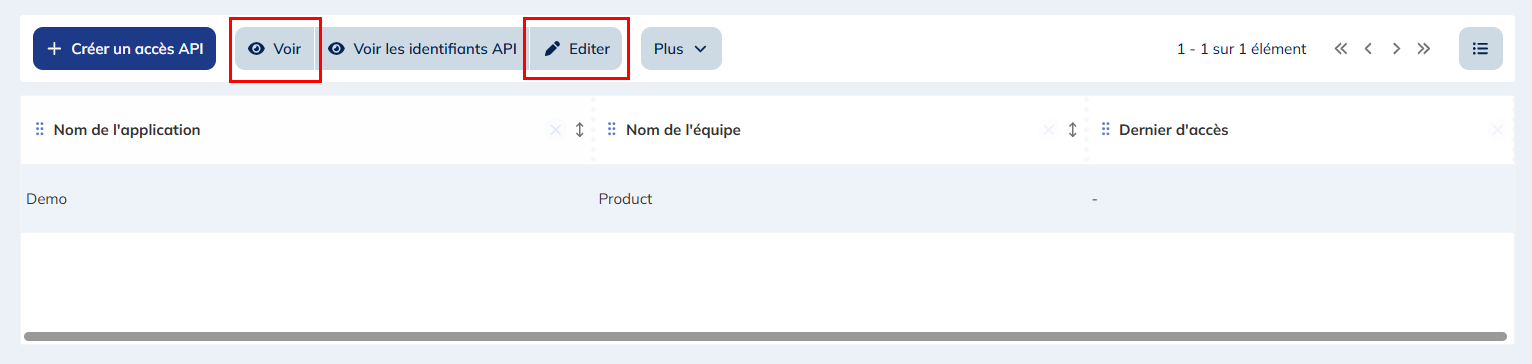
Task: Go to first page using double-left chevron
Action: coord(1341,48)
